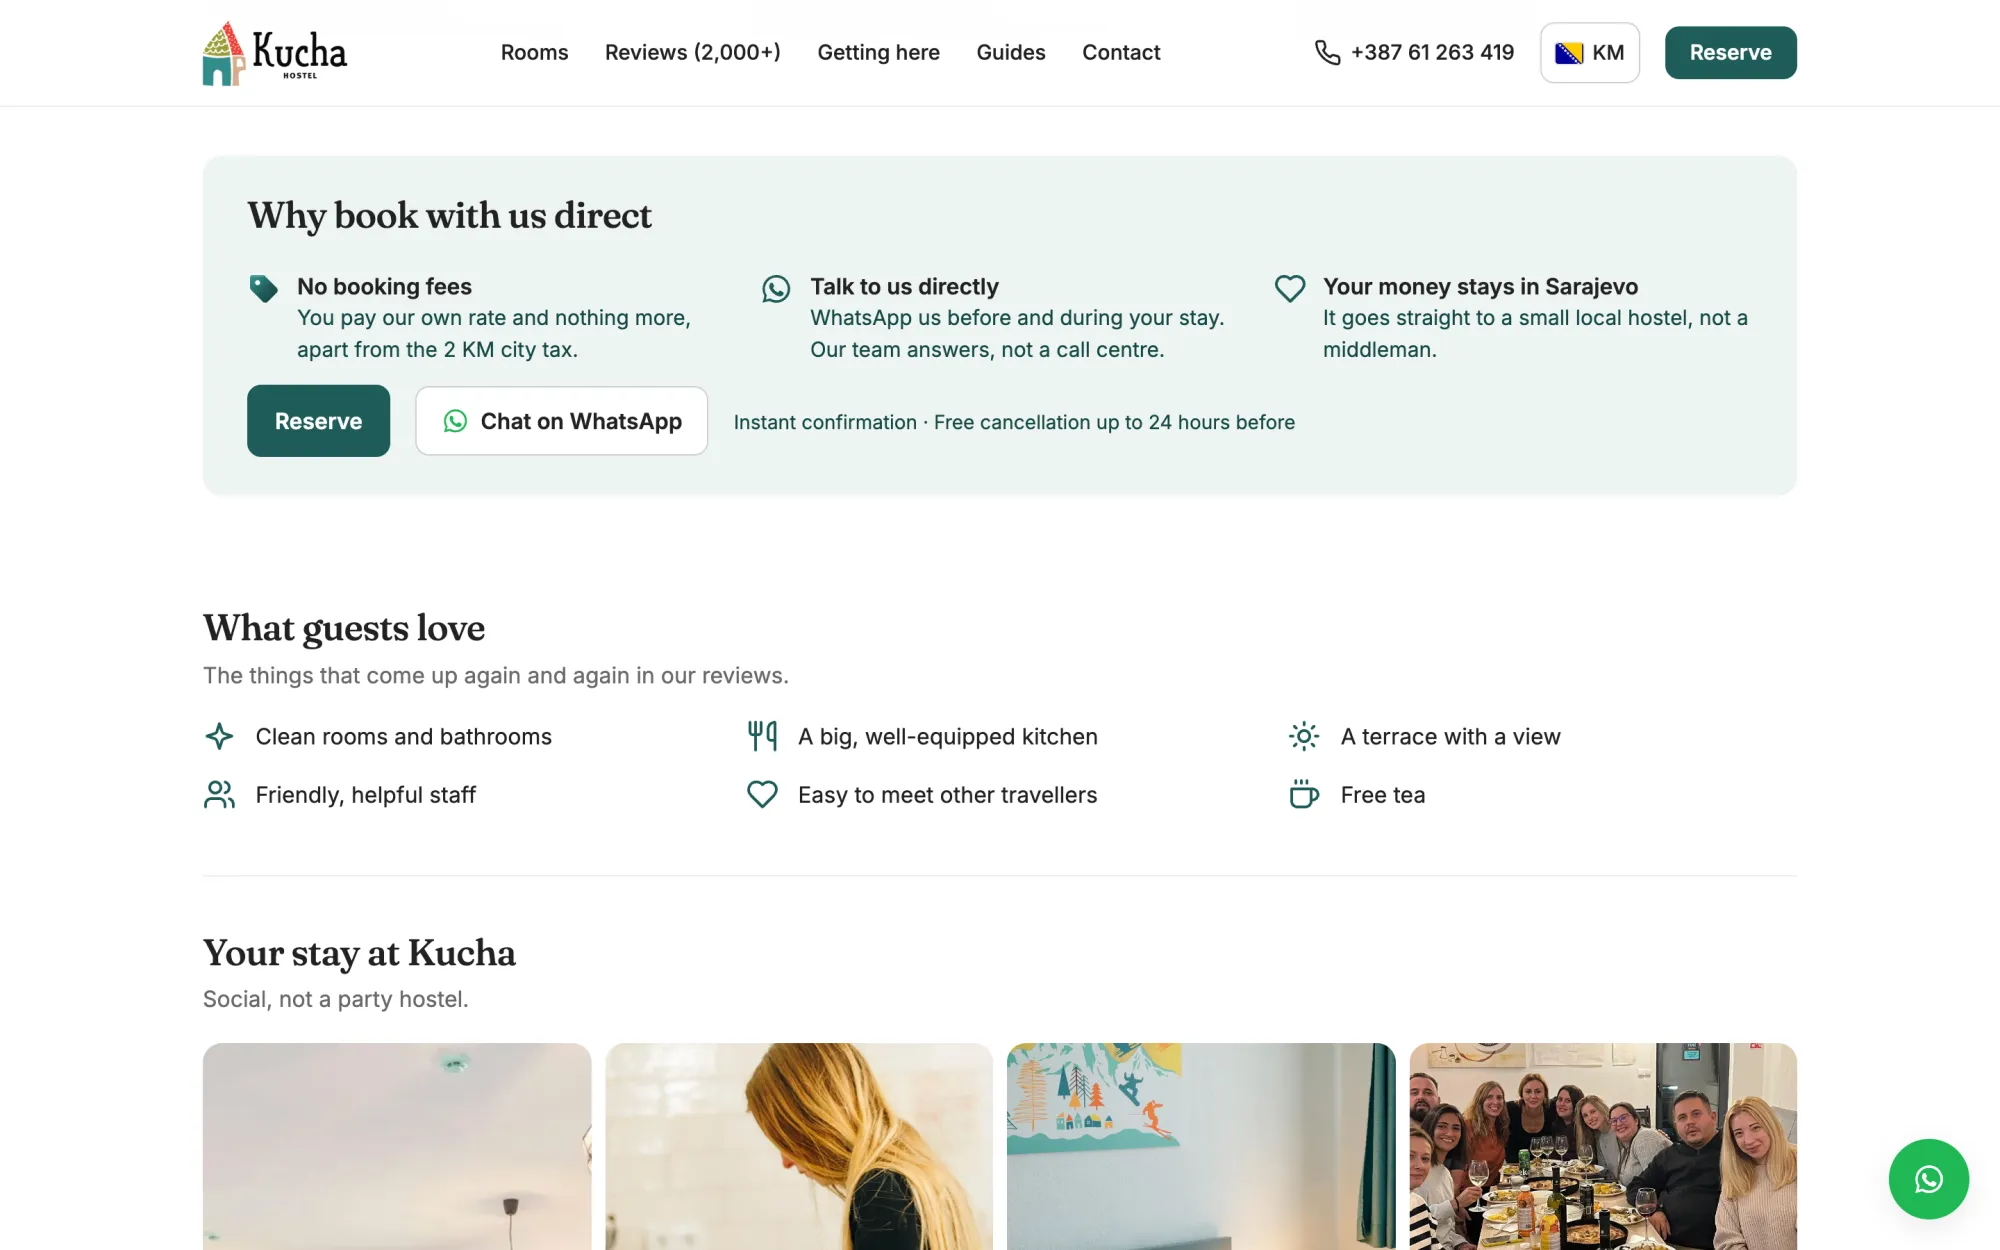Click the heart icon next to meet other travellers
The image size is (2000, 1250).
[762, 795]
